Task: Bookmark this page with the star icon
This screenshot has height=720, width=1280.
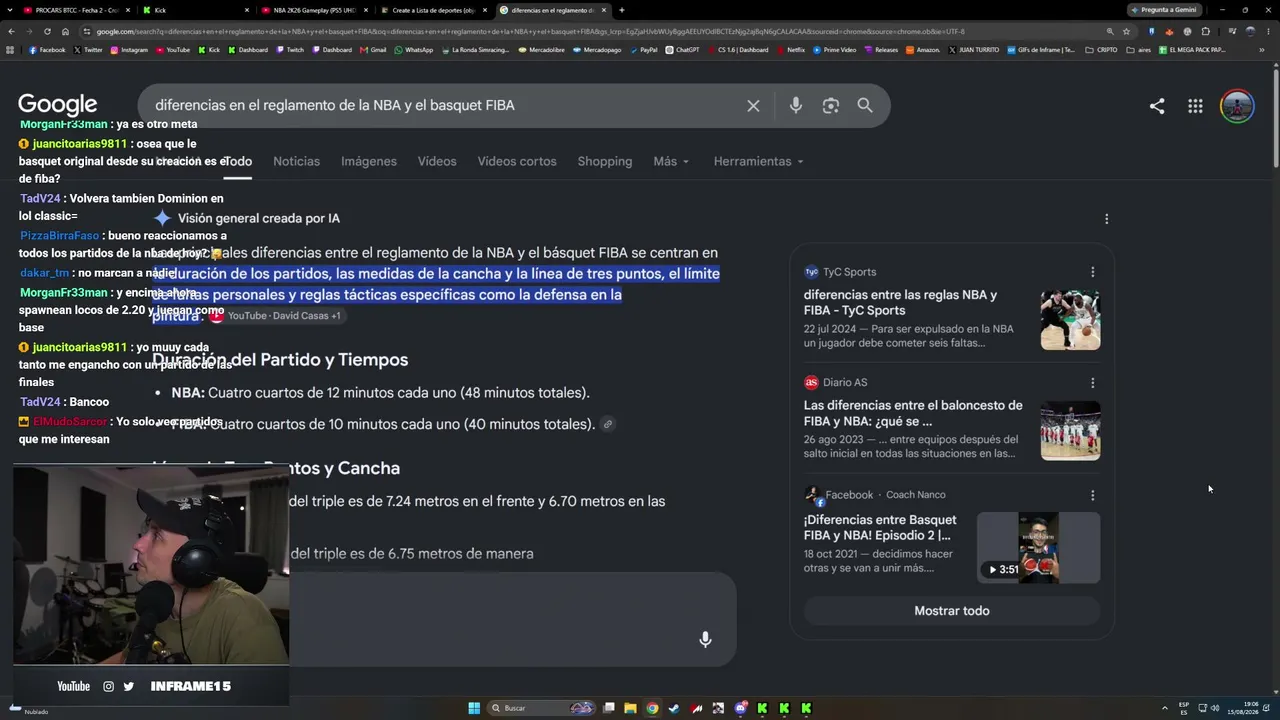Action: point(1126,31)
